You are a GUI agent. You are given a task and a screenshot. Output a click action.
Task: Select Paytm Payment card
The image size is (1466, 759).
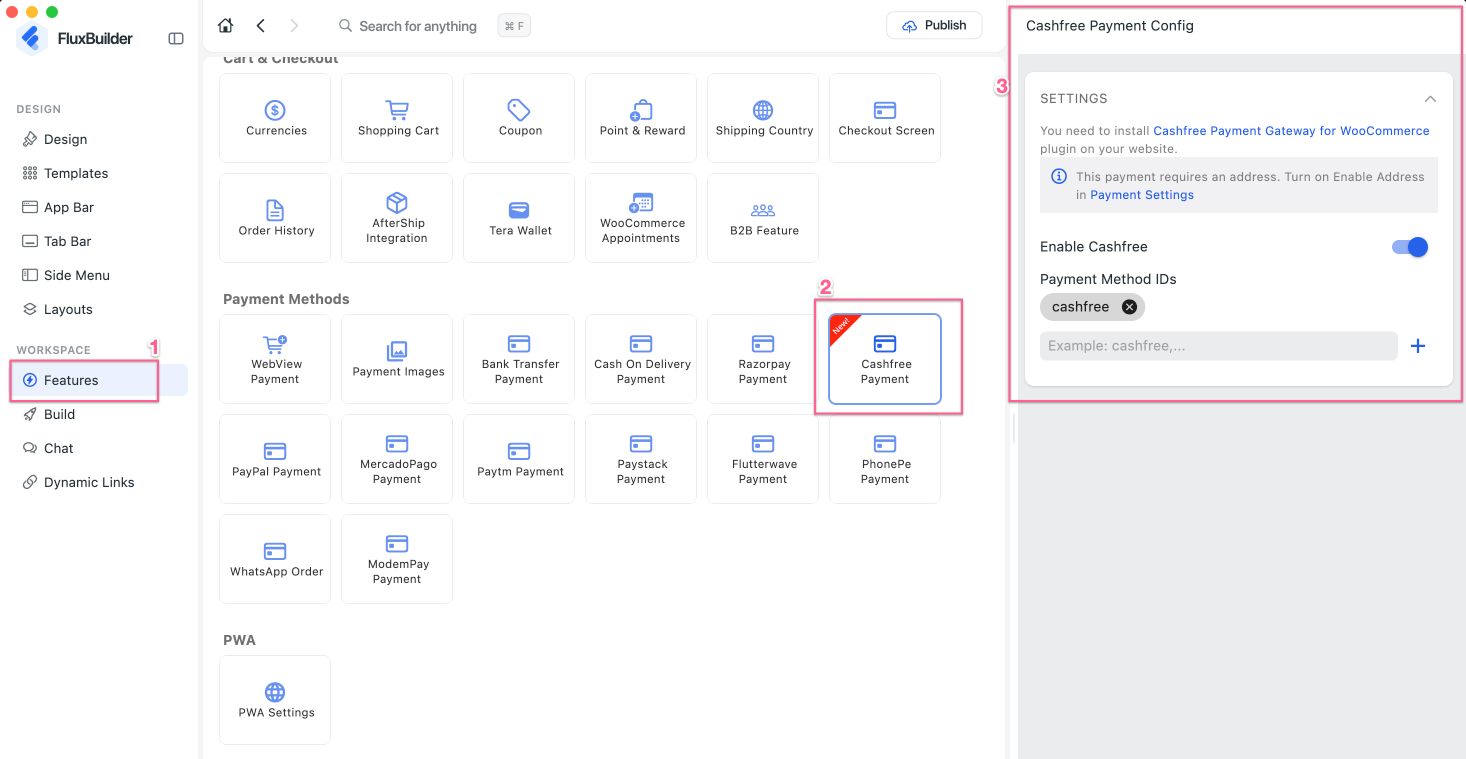click(x=519, y=459)
